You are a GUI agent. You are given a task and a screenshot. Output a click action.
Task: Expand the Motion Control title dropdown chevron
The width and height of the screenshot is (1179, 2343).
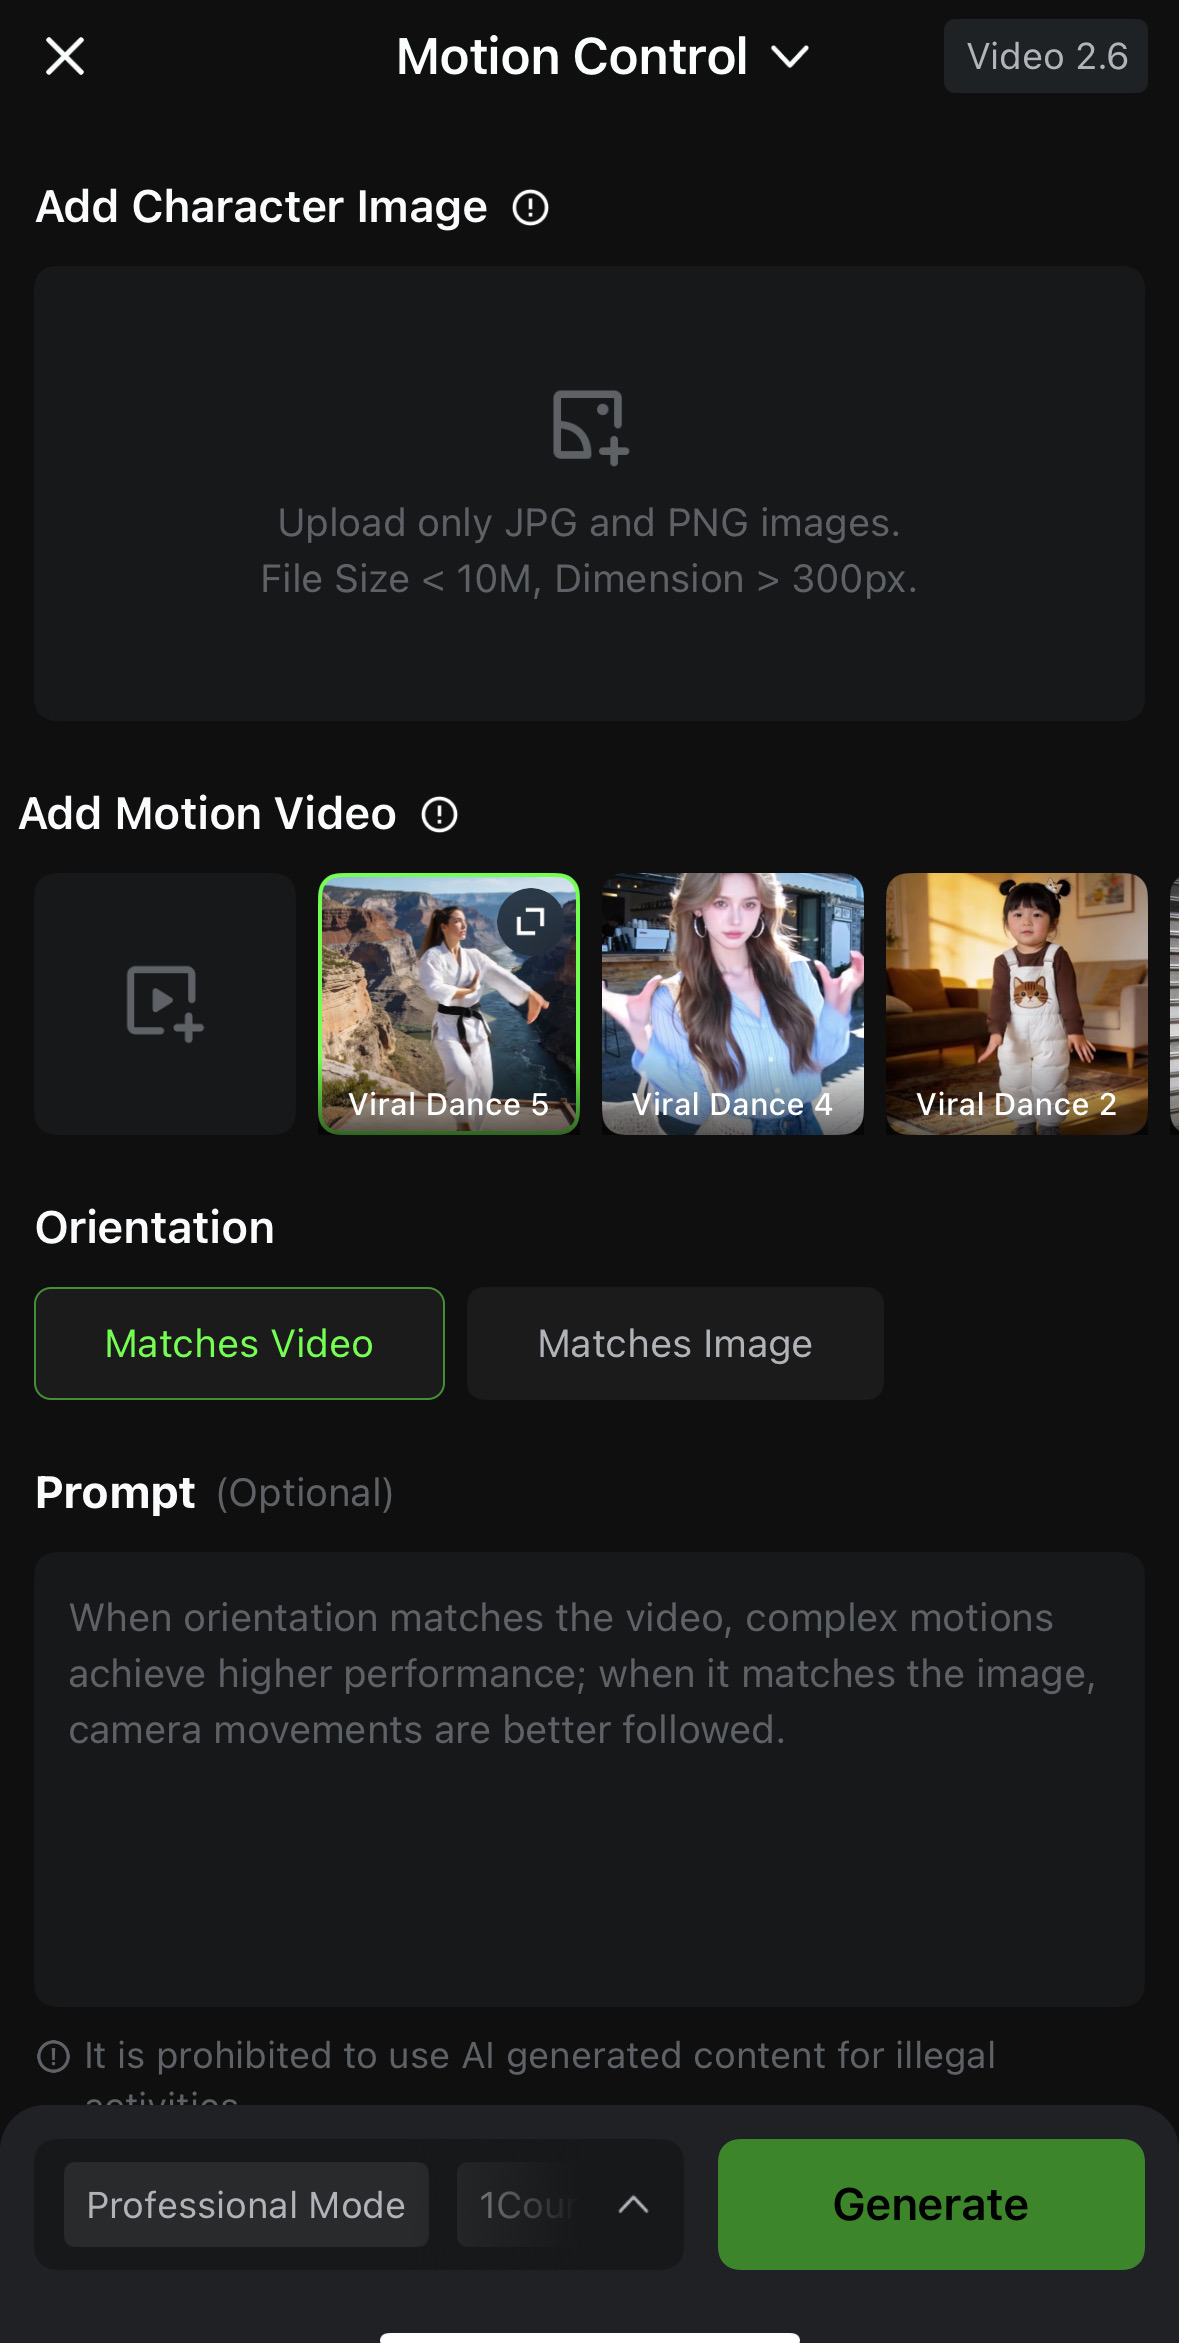pos(790,57)
